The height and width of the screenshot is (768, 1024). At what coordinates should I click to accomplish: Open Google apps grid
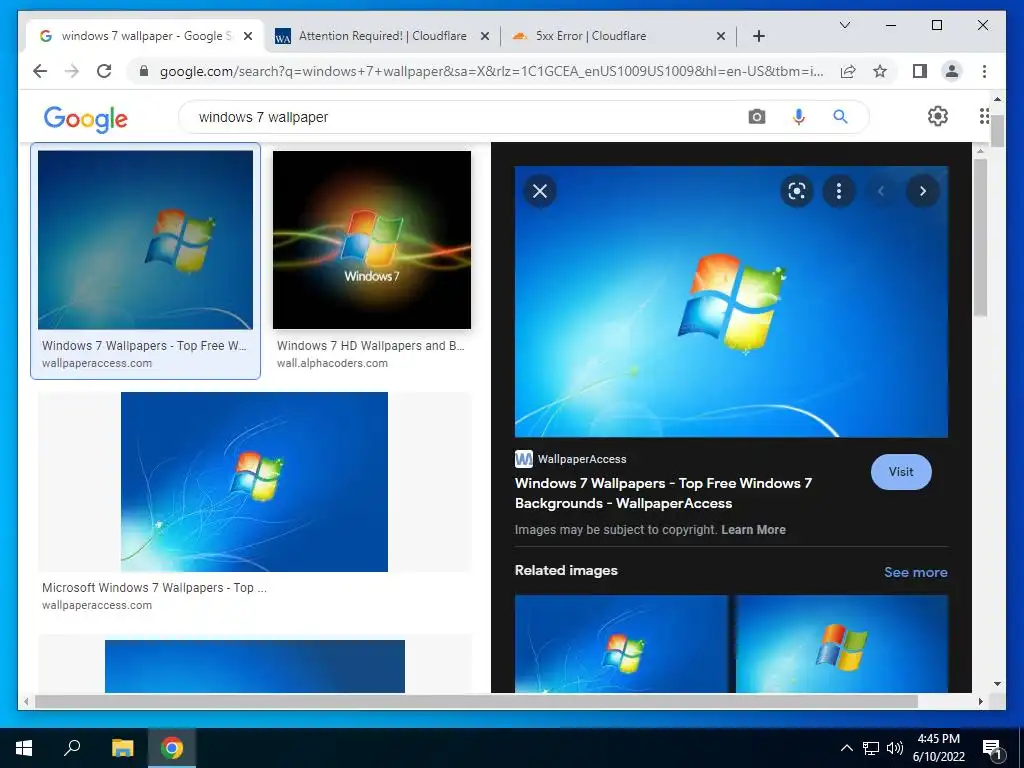(984, 116)
